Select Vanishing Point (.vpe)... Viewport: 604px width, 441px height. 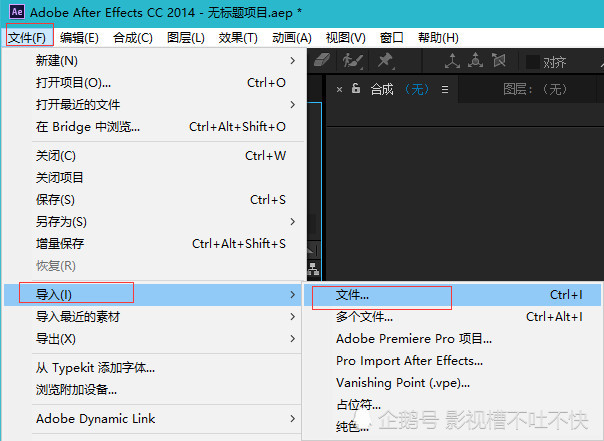(452, 383)
